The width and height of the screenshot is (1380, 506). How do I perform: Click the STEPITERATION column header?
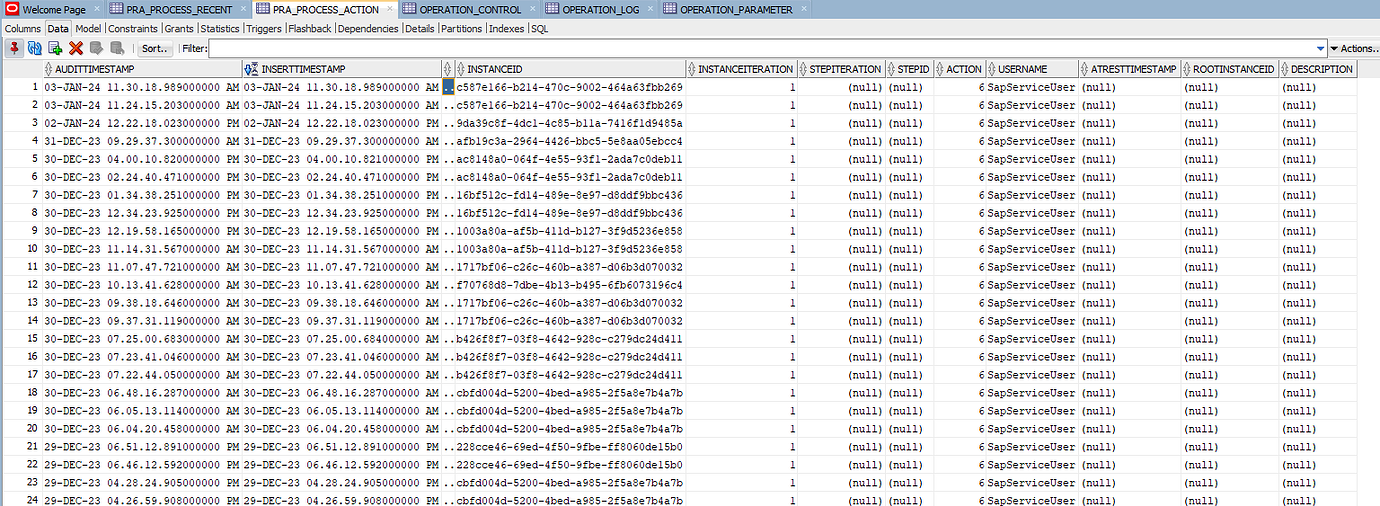(x=842, y=69)
